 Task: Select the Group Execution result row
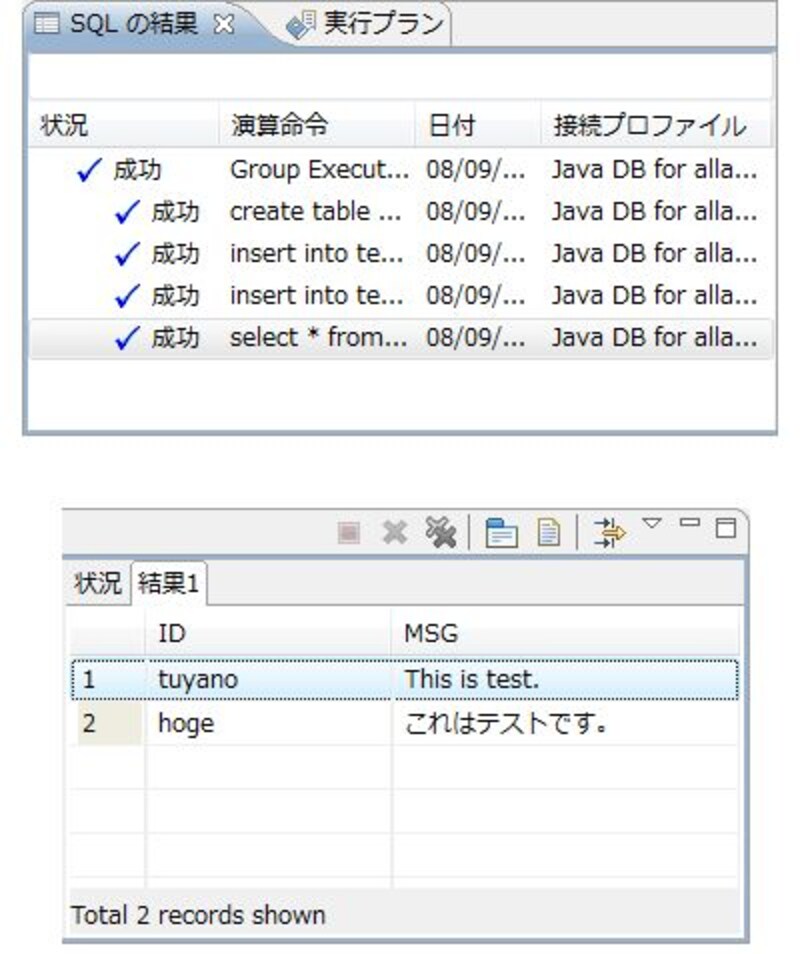pyautogui.click(x=318, y=170)
